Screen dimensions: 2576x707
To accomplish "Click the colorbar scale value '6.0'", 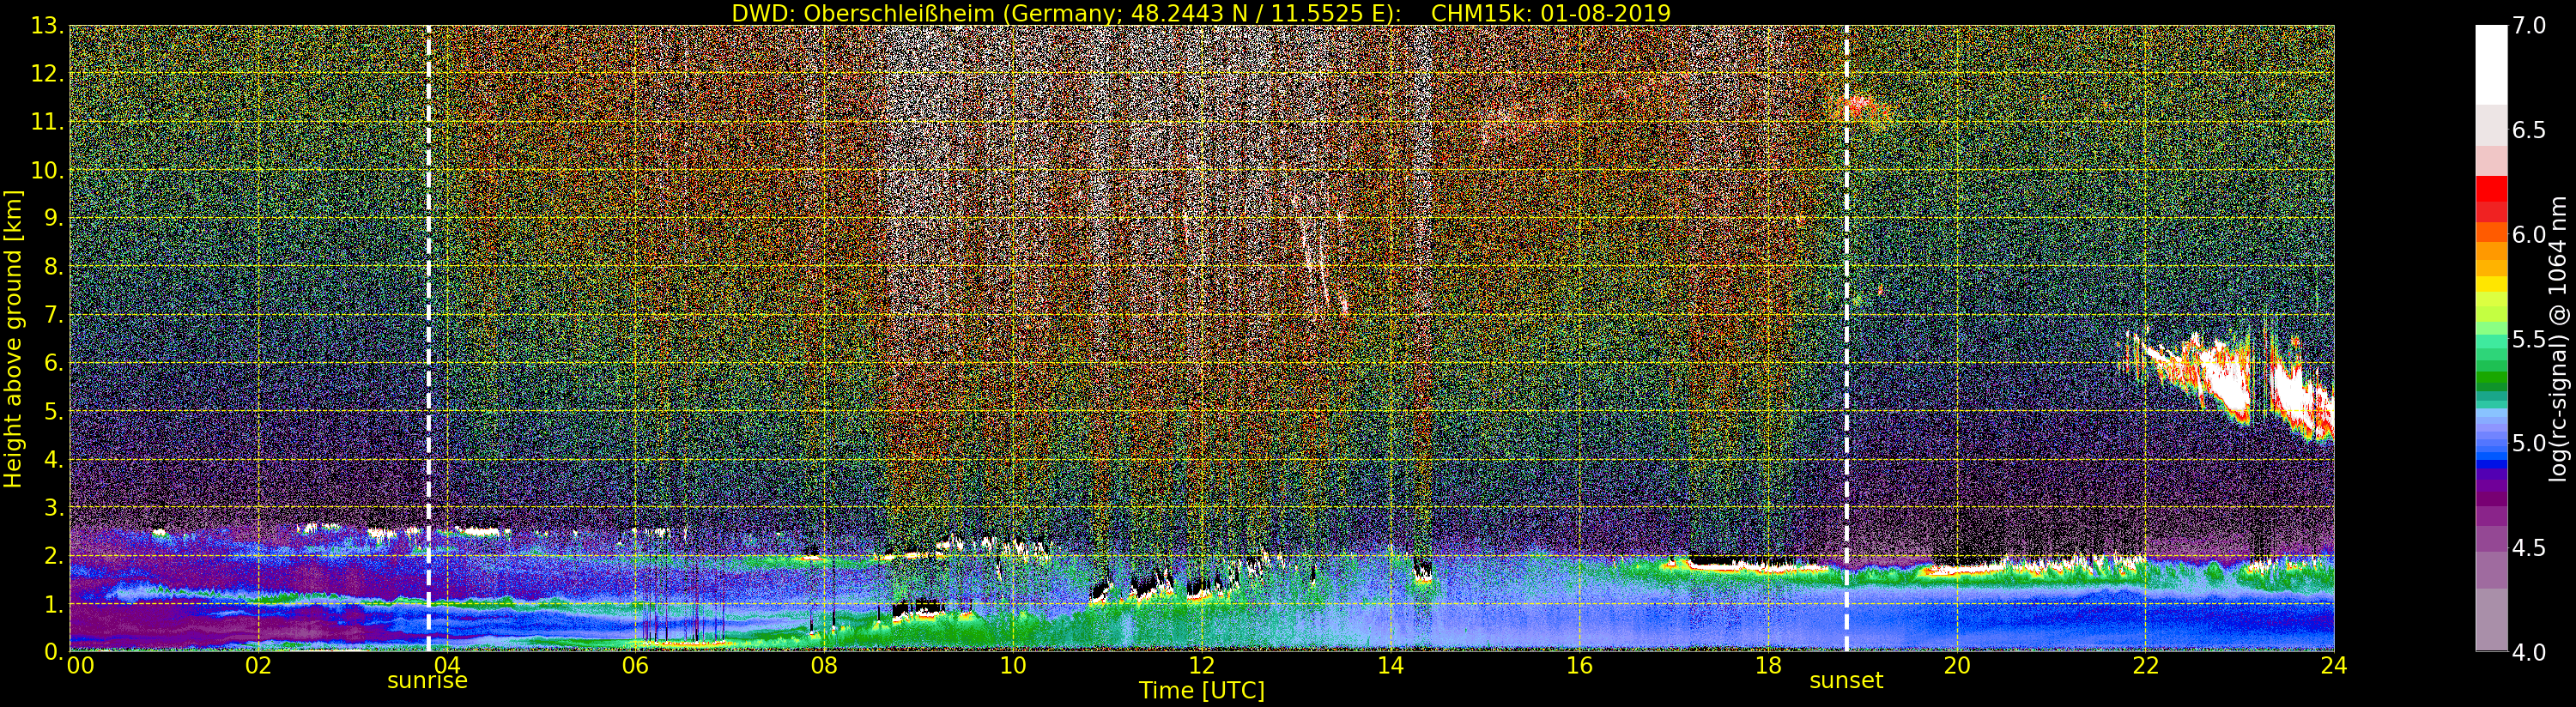I will click(x=2529, y=234).
